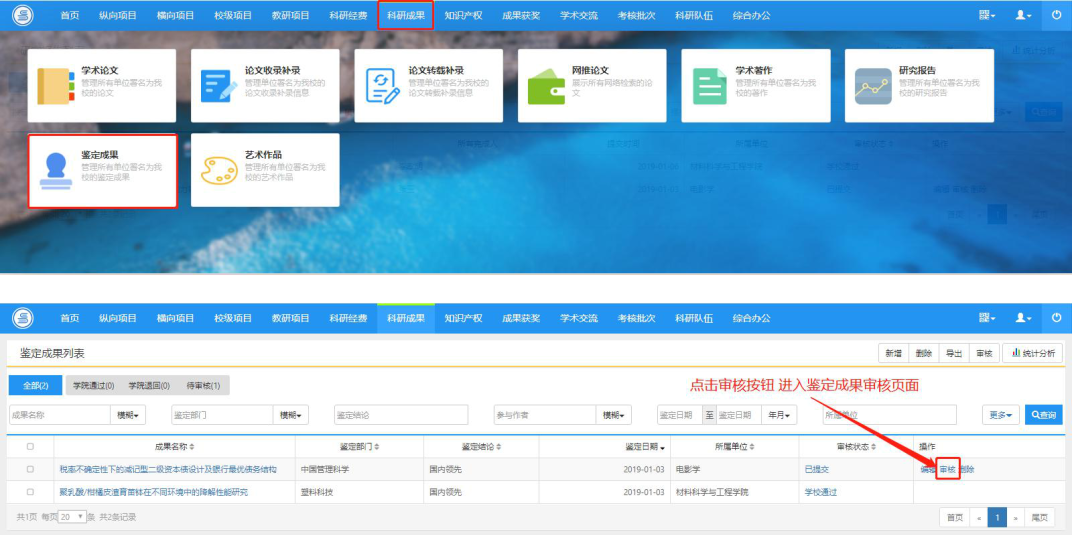Open the records-per-page dropdown showing 20
The height and width of the screenshot is (535, 1072).
[x=72, y=517]
